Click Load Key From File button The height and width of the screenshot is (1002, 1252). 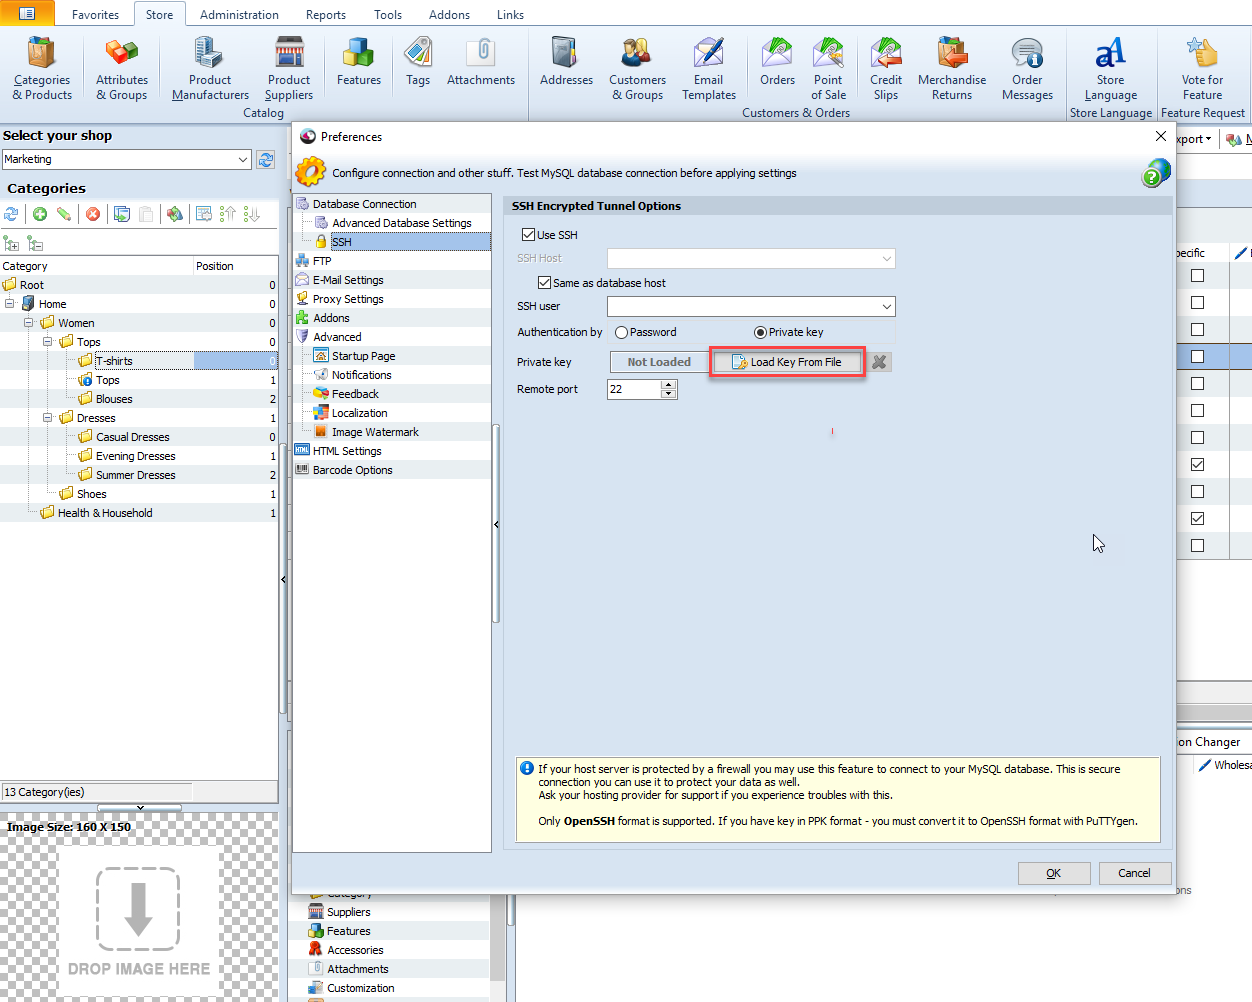[x=787, y=362]
